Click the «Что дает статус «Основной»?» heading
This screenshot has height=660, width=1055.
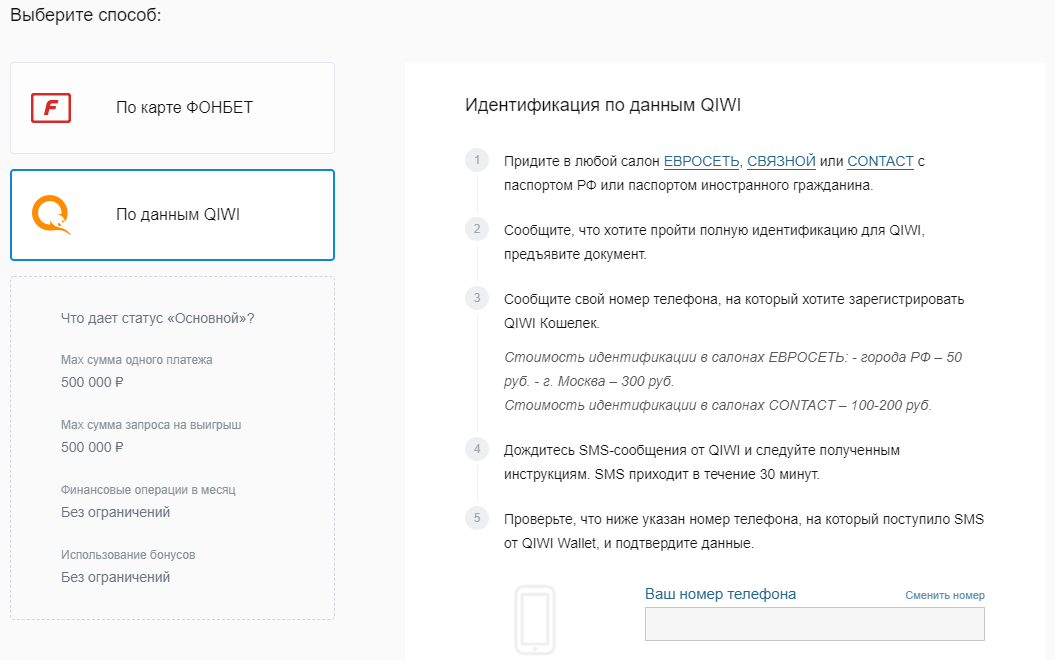(157, 318)
